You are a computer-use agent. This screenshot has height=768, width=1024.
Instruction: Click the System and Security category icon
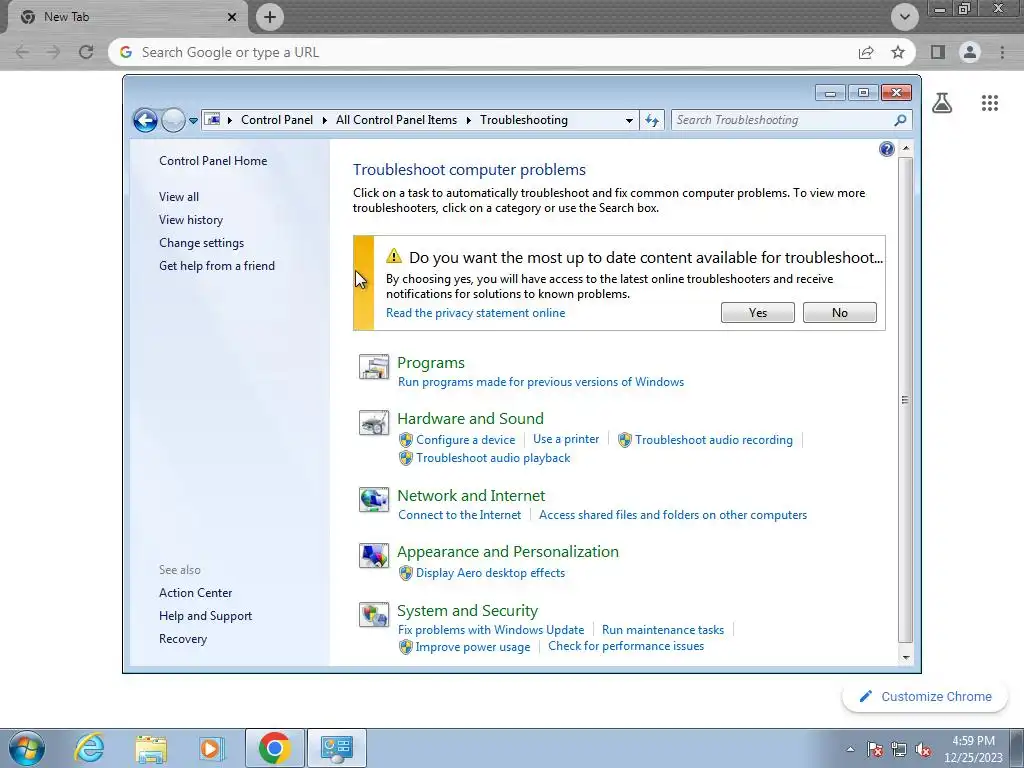374,615
